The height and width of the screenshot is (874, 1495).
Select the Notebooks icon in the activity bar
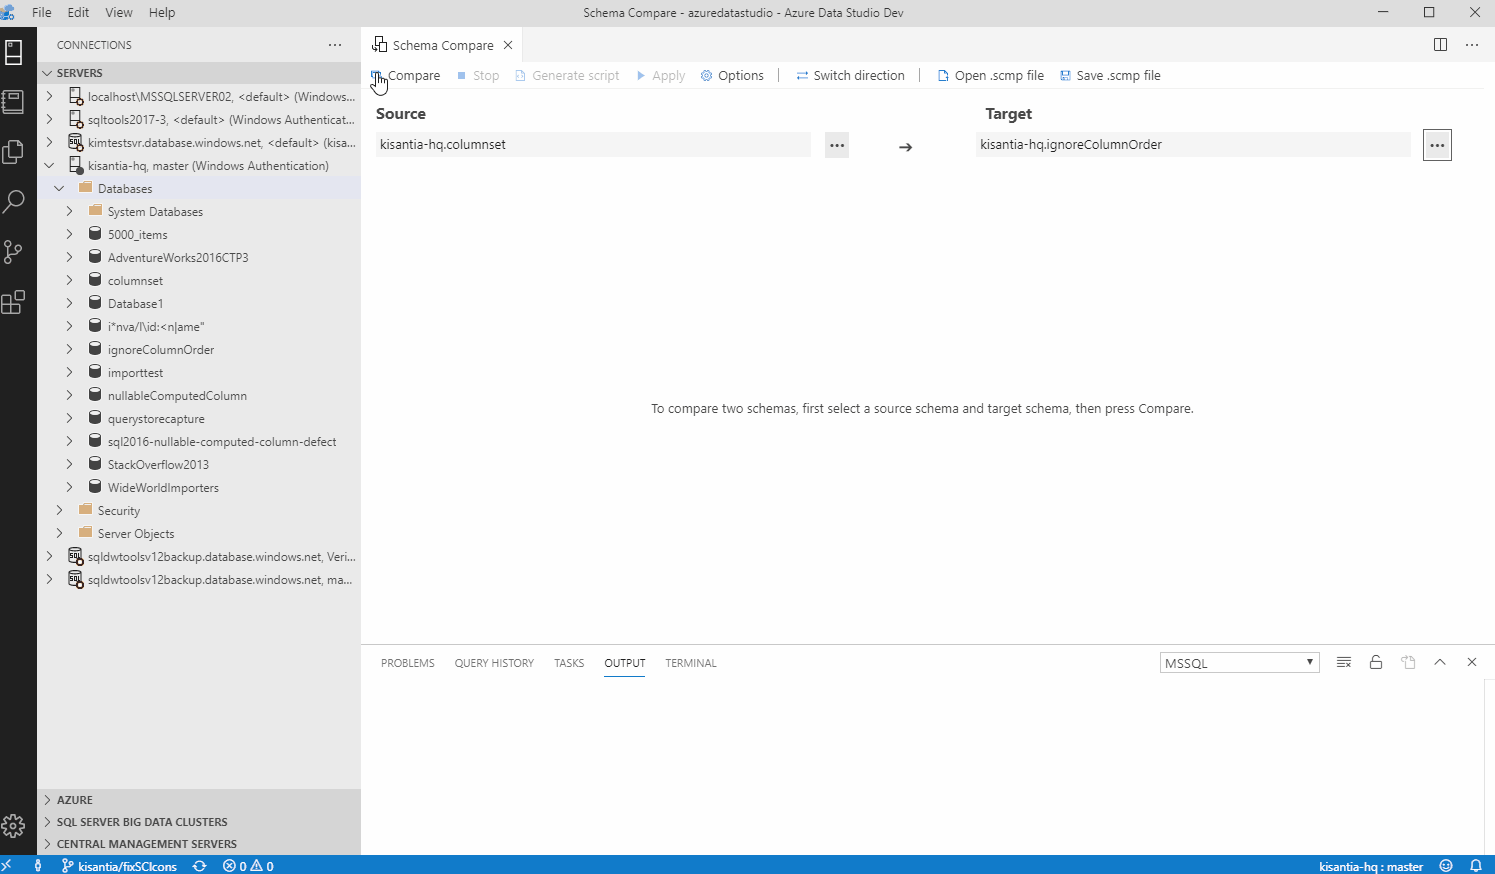[x=14, y=102]
